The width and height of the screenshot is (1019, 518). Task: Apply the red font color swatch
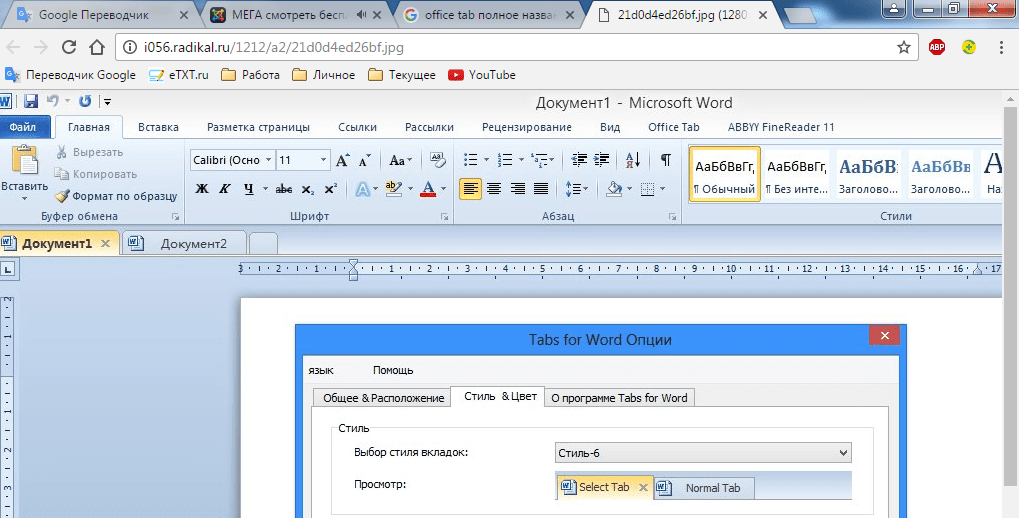coord(429,189)
